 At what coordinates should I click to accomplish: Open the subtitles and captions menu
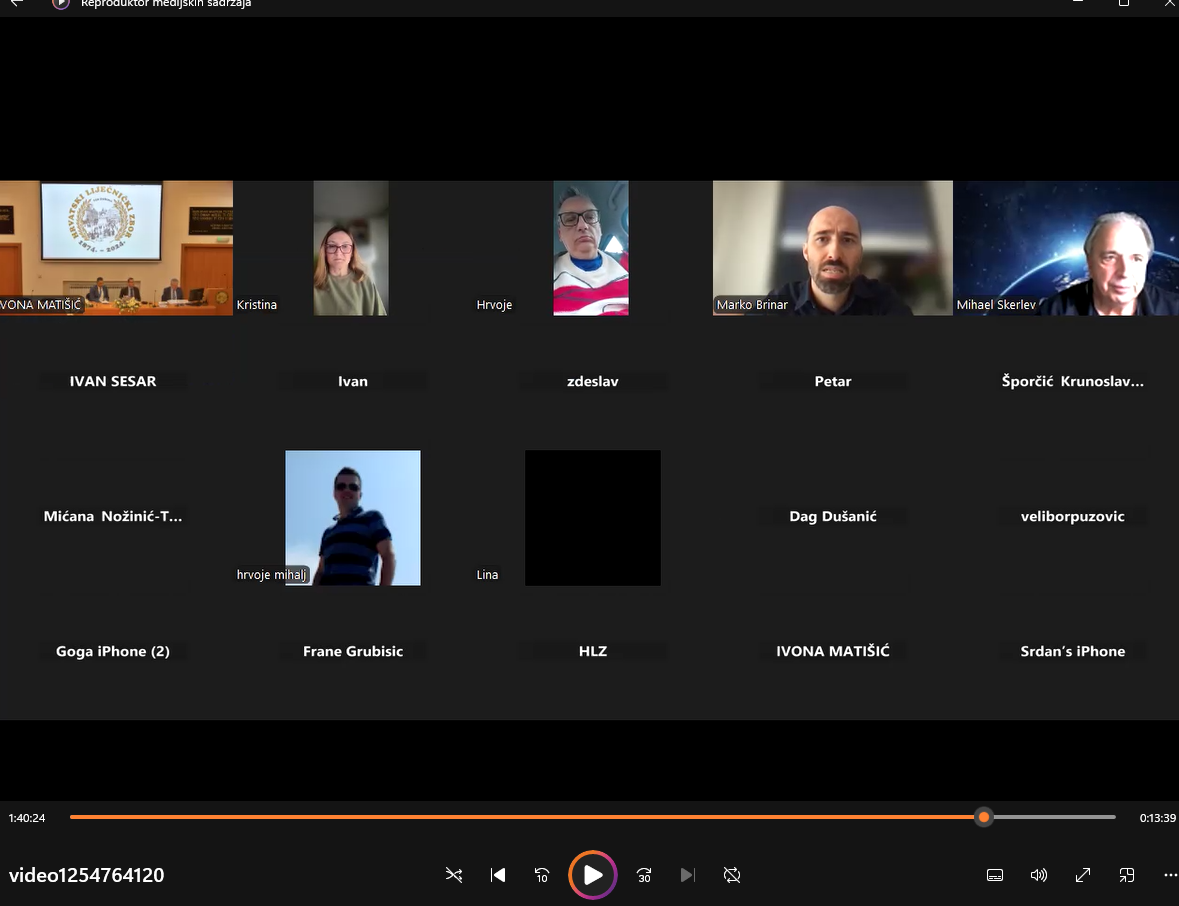coord(995,875)
